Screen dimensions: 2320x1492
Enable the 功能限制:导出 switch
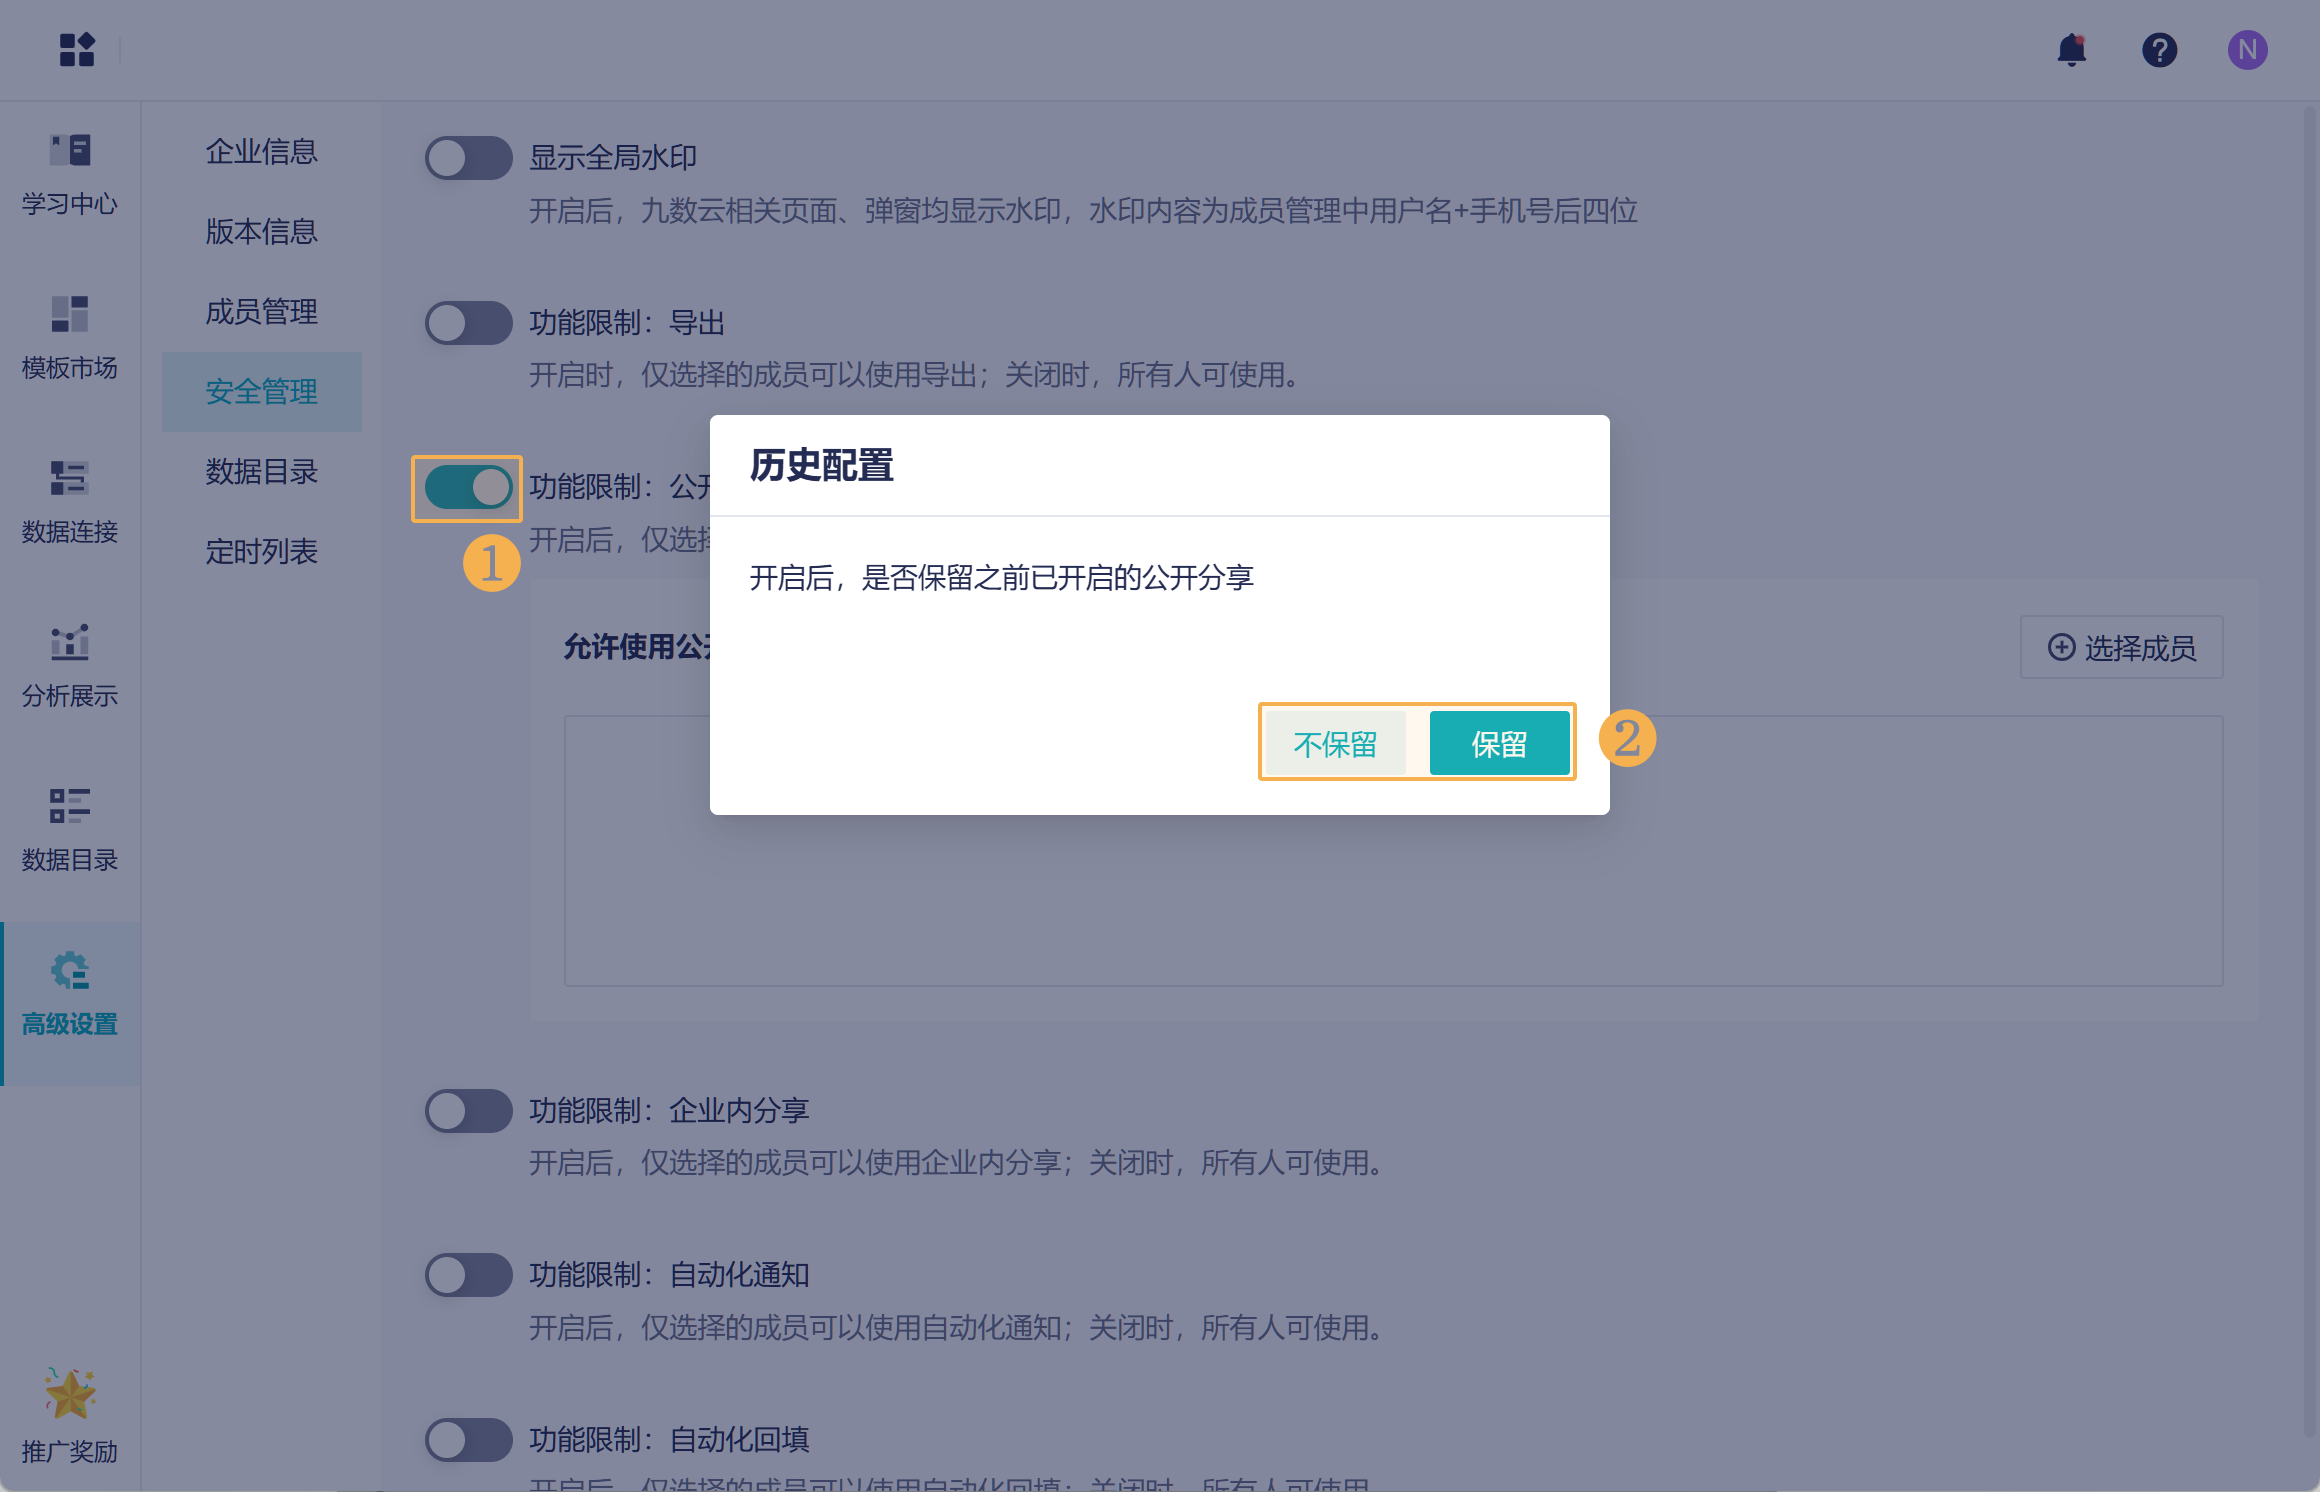468,323
